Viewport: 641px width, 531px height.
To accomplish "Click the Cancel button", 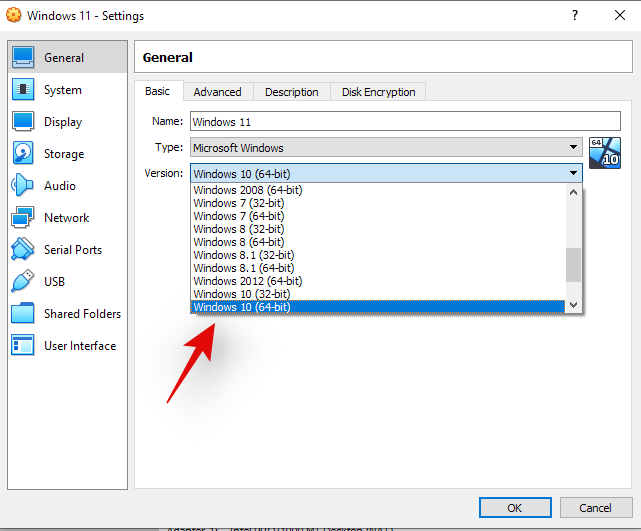I will click(595, 508).
